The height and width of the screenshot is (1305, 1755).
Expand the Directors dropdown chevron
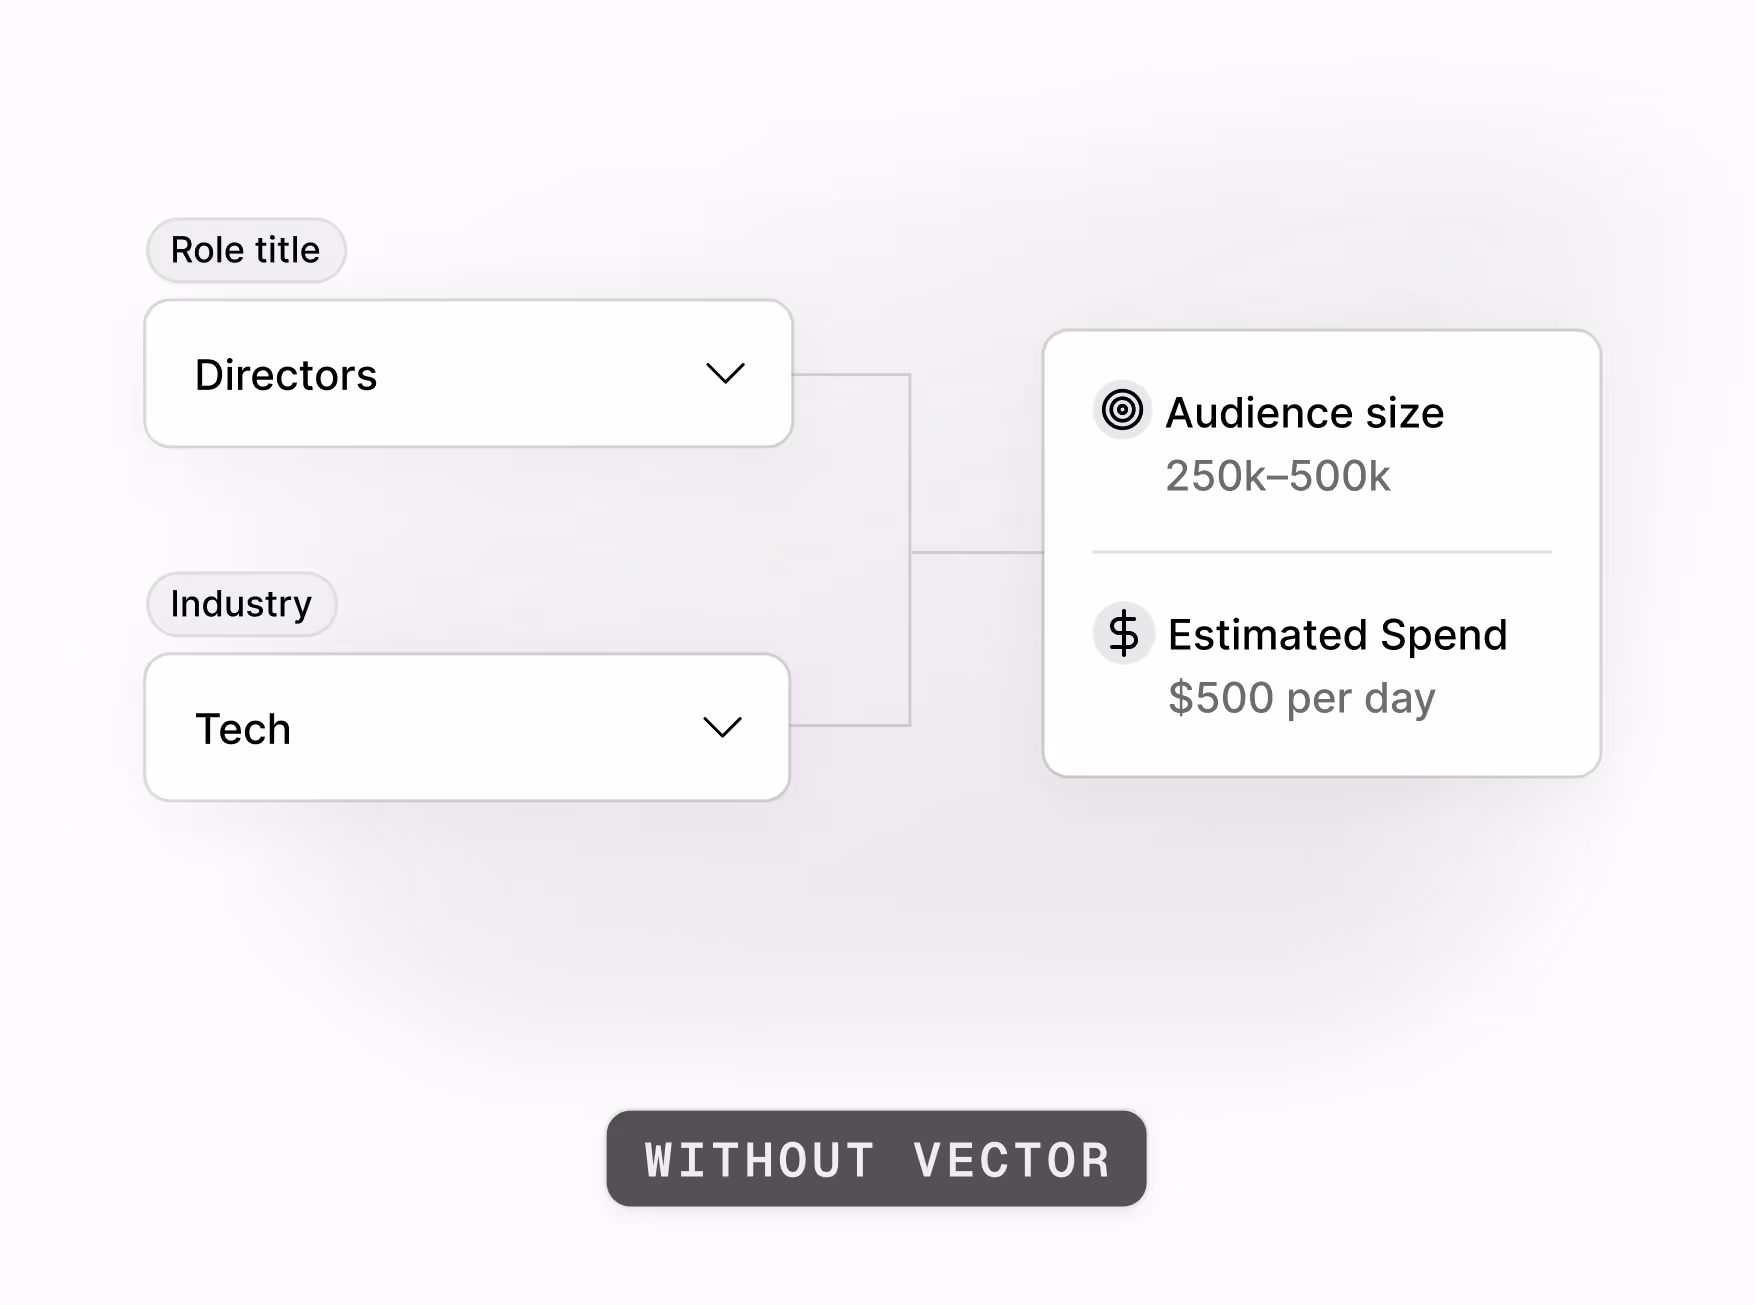(725, 374)
